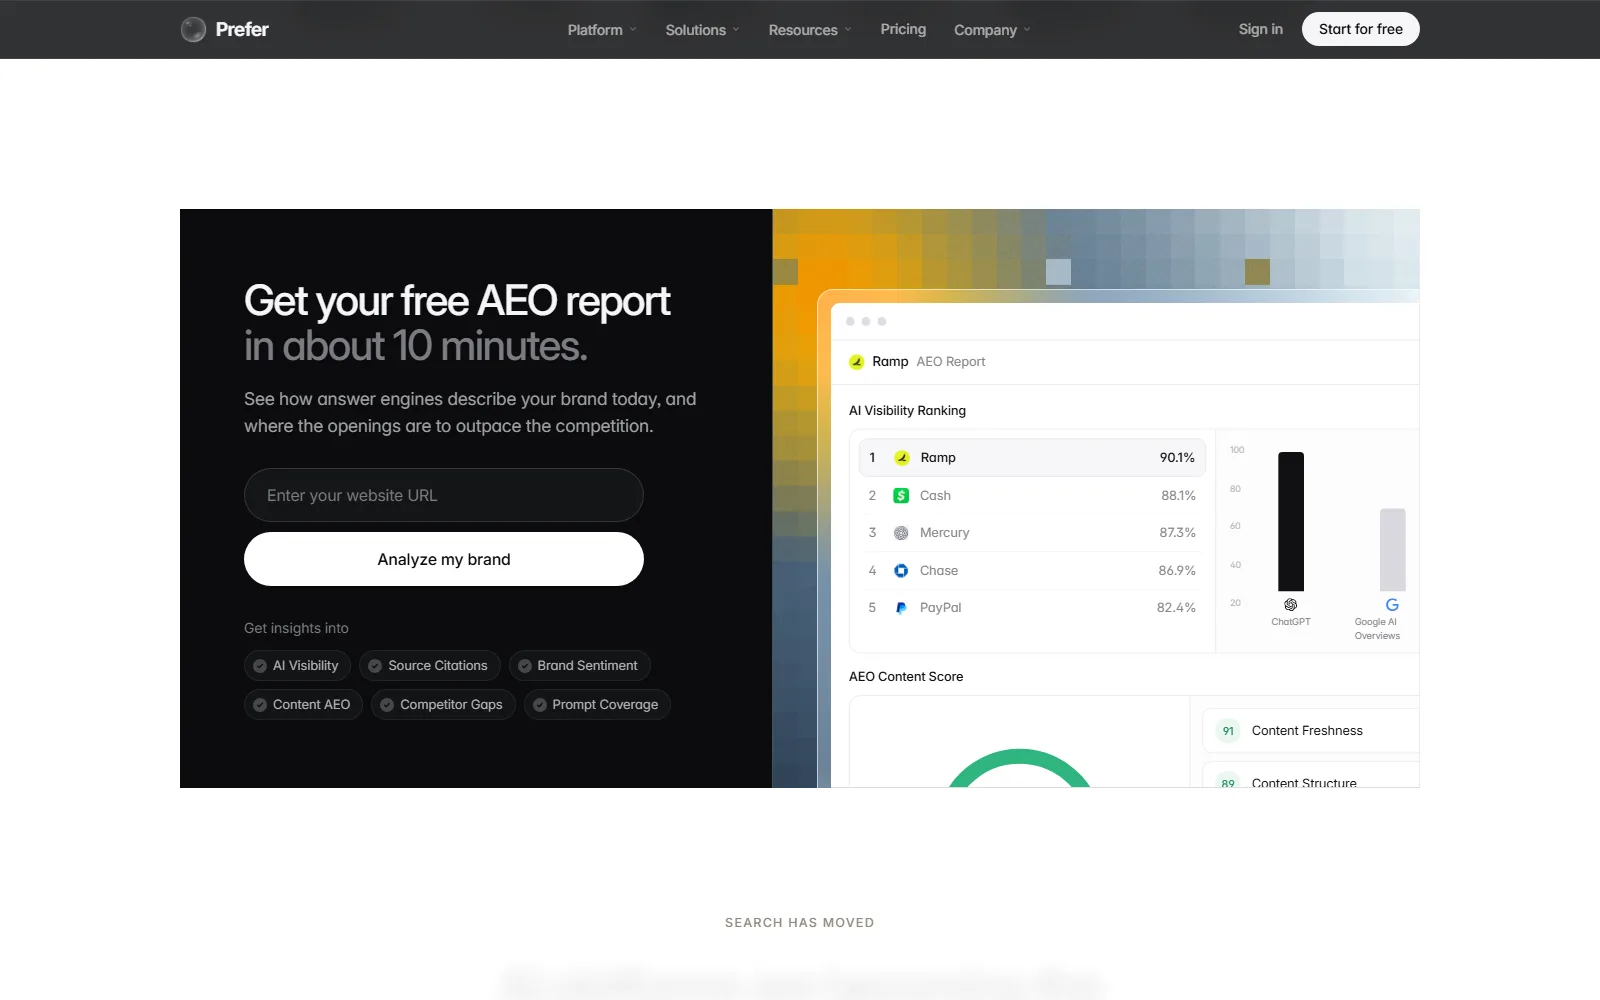Click the checkmark icon on AI Visibility chip
1600x1000 pixels.
pyautogui.click(x=260, y=666)
